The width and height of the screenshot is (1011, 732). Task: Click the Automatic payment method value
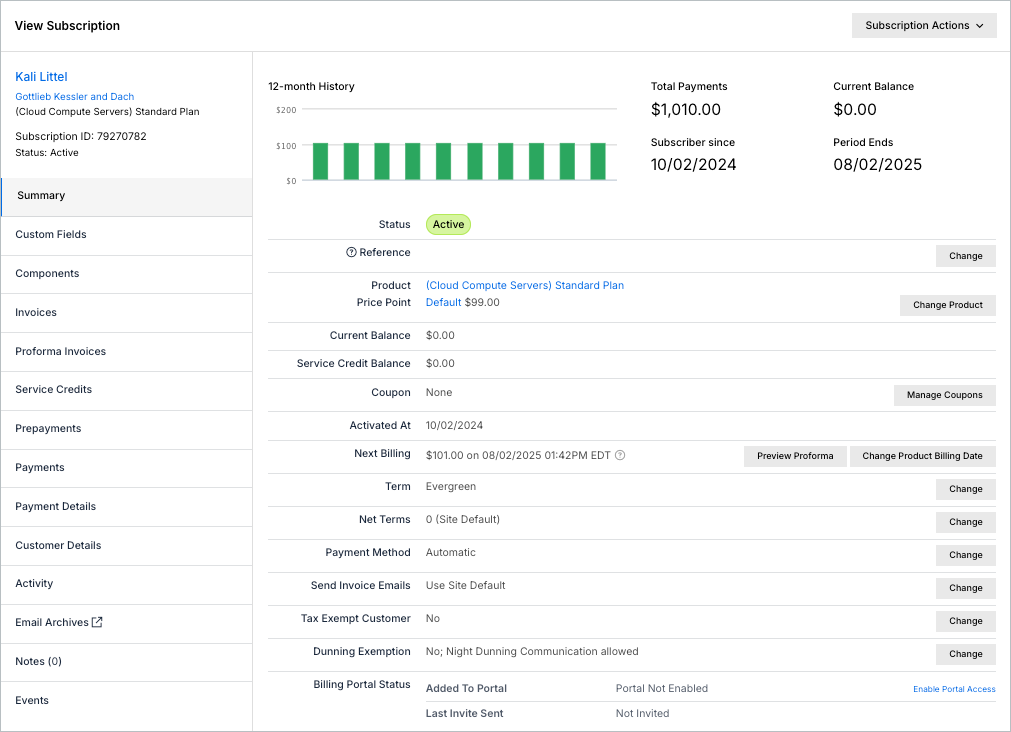(x=451, y=552)
